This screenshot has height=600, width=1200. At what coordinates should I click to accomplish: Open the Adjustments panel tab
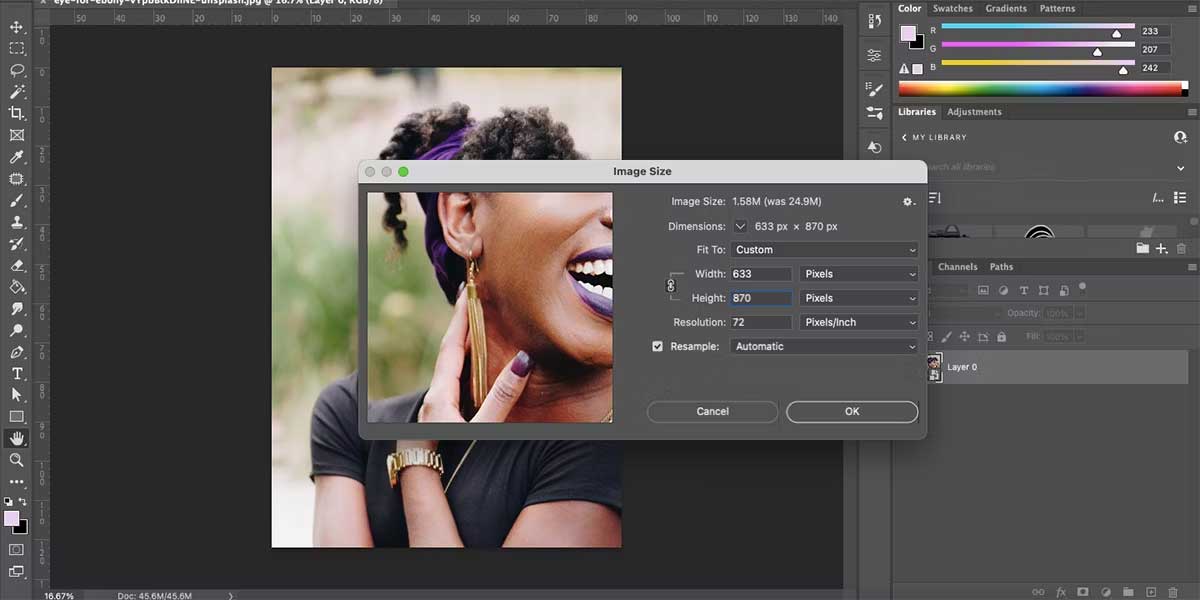(x=974, y=112)
